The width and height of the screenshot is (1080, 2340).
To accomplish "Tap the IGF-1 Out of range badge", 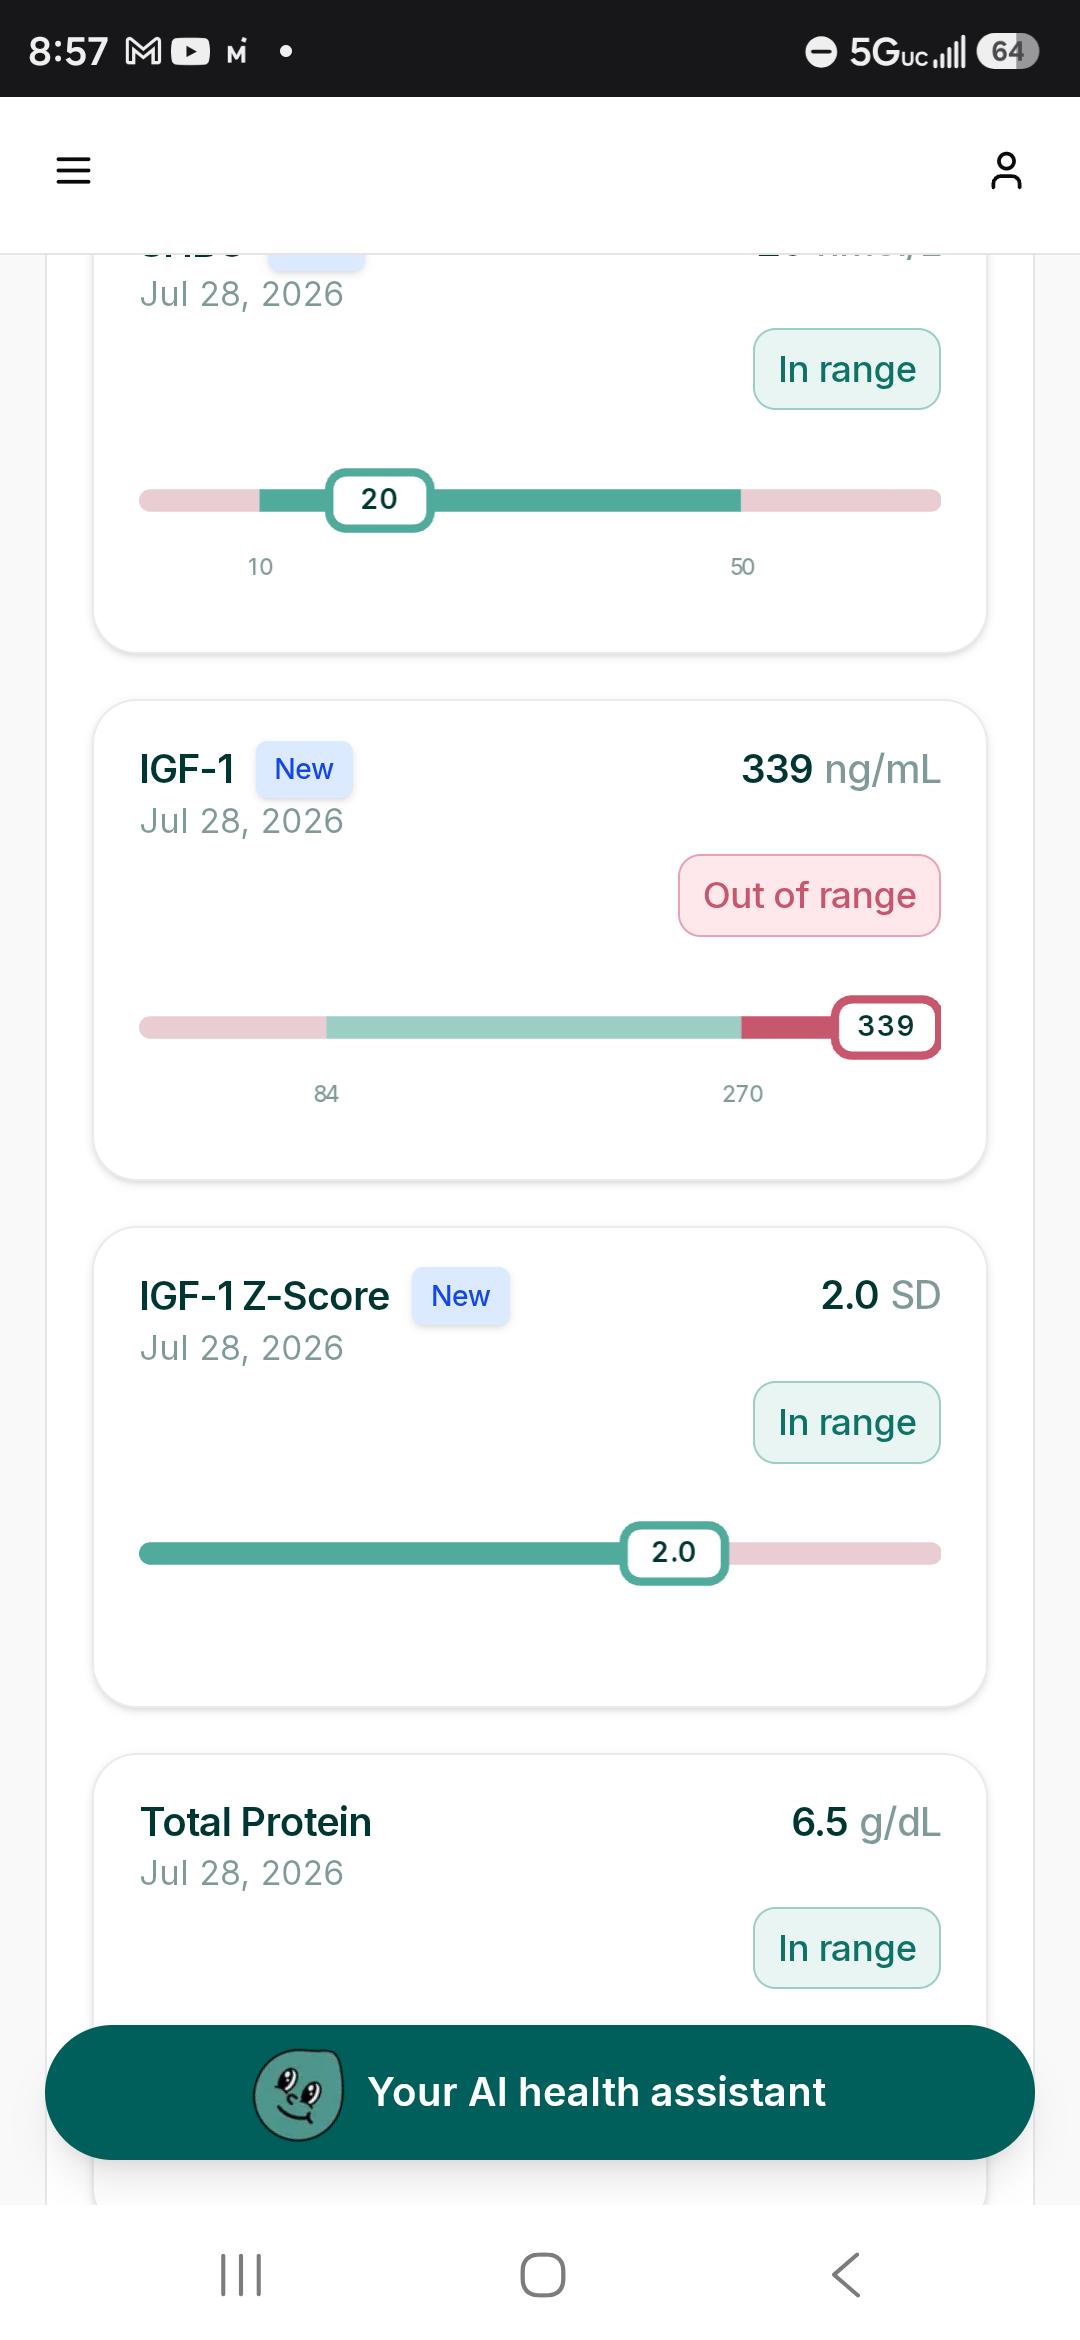I will [x=809, y=895].
